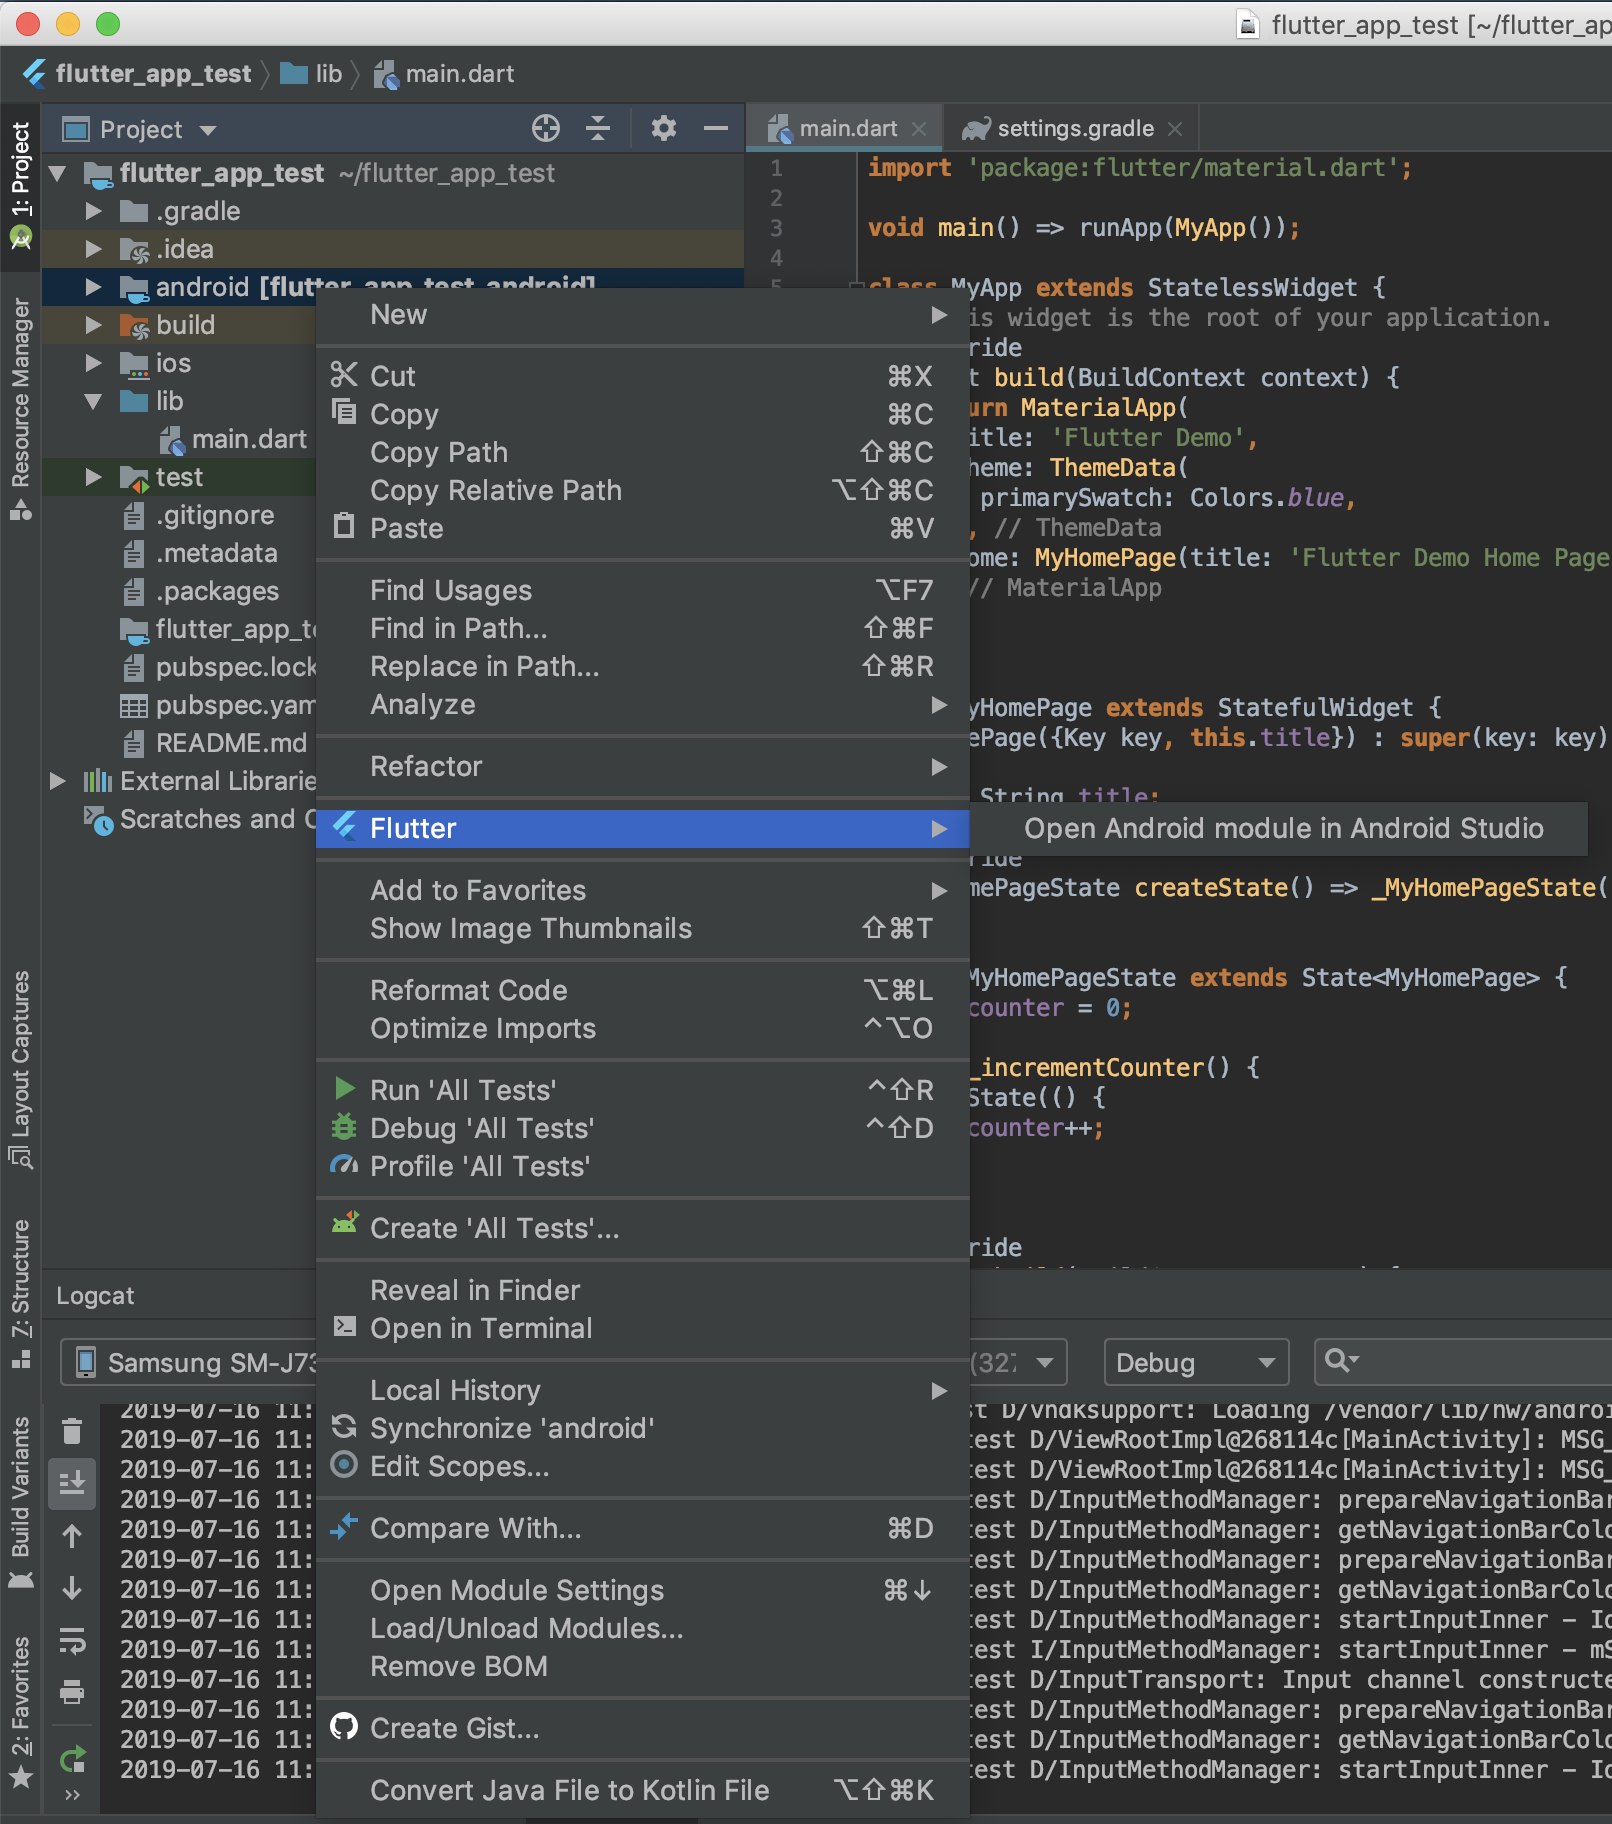Click the clear logcat trash icon
This screenshot has width=1612, height=1824.
(72, 1432)
